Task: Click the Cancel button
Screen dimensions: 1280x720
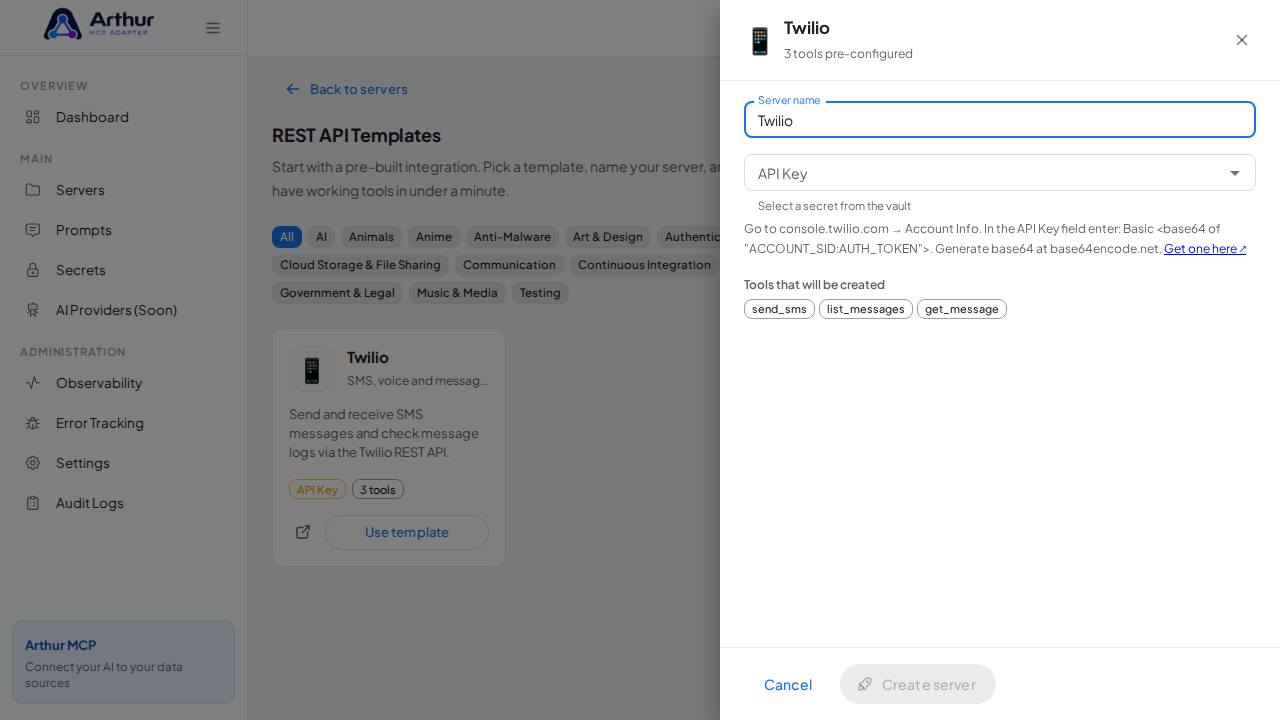Action: (x=788, y=684)
